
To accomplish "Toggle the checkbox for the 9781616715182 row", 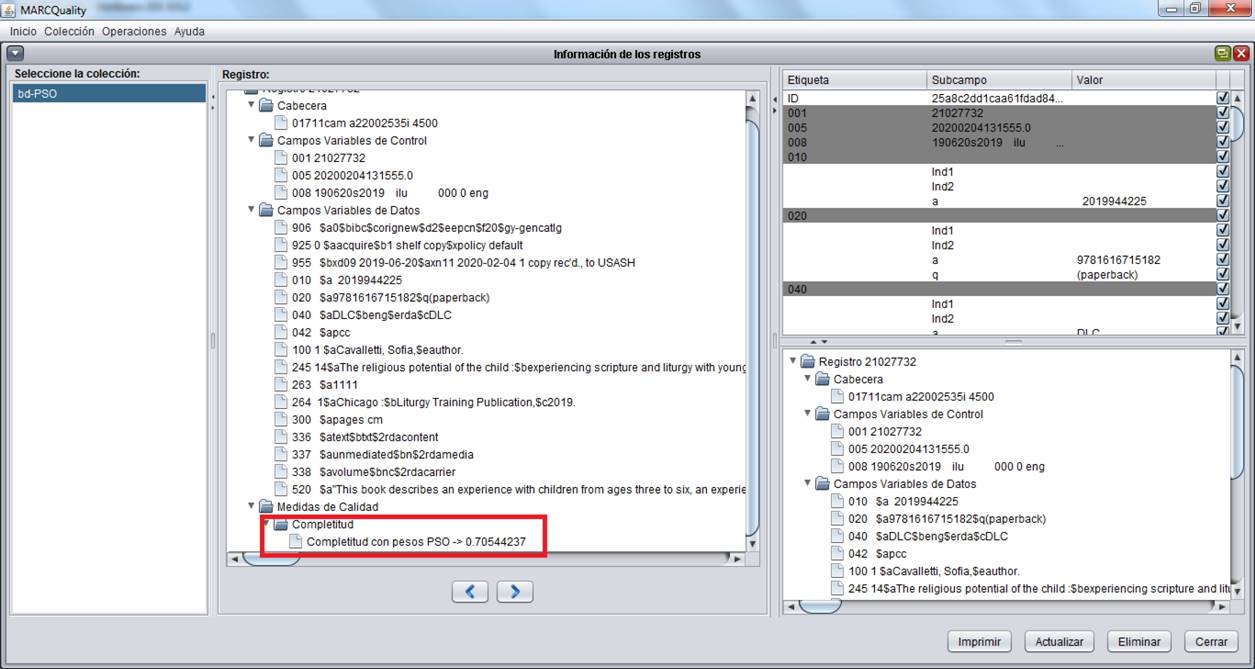I will 1222,260.
